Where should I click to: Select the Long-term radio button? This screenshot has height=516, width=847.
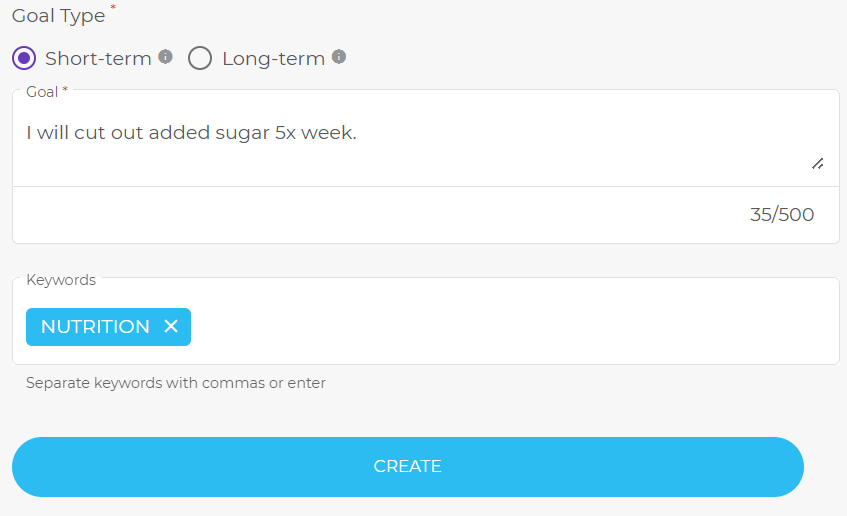click(x=200, y=58)
